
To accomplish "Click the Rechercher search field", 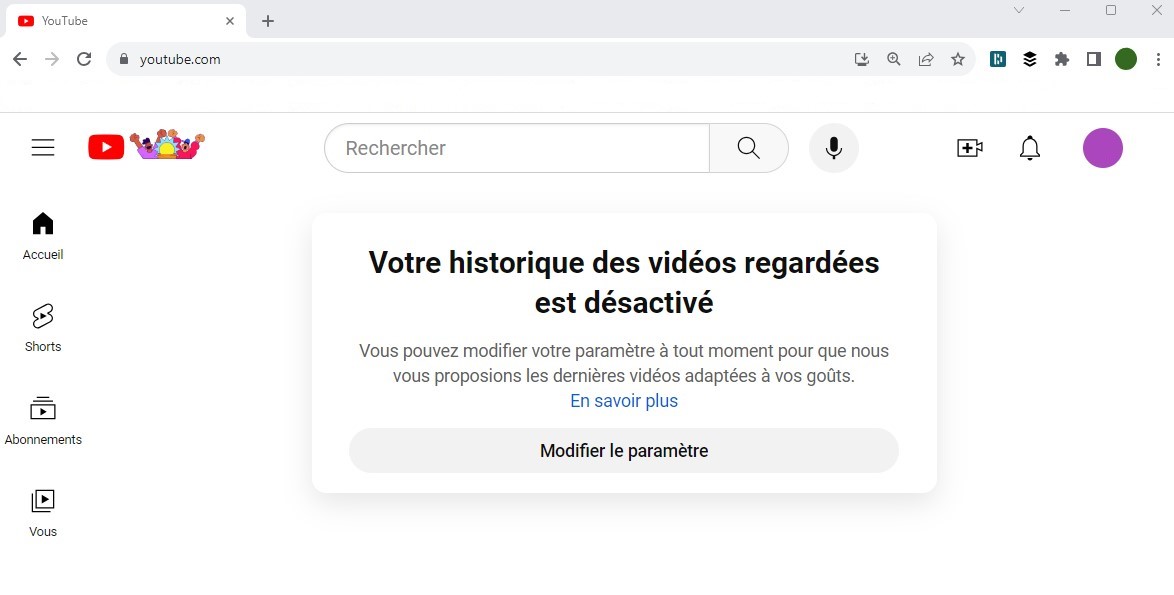I will [x=517, y=148].
